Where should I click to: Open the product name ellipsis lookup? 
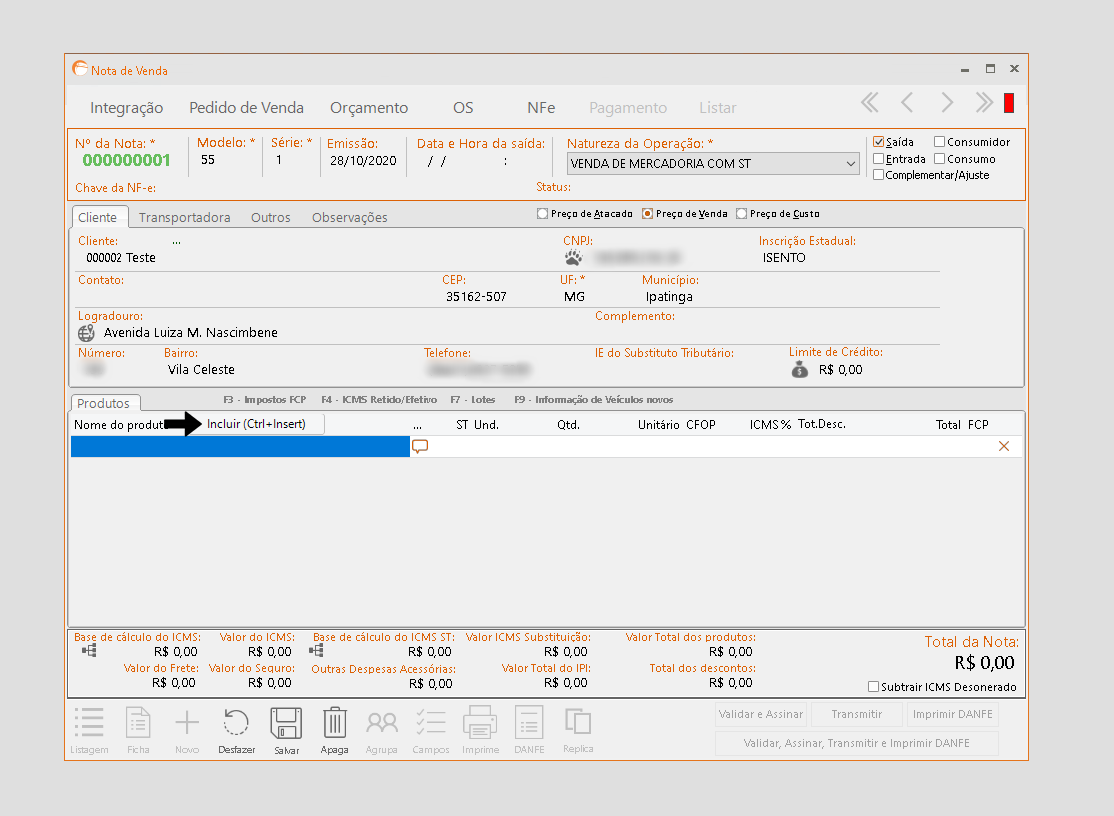(x=417, y=425)
